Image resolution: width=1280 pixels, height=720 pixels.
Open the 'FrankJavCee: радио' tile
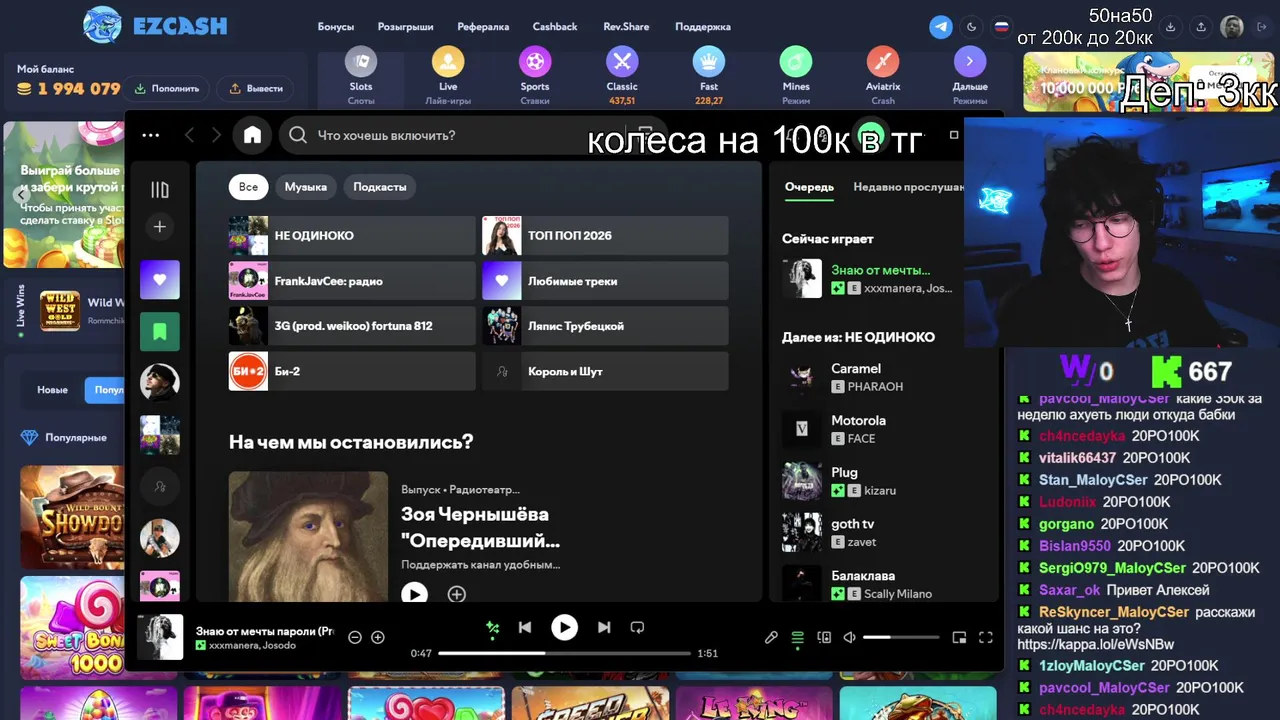point(352,281)
